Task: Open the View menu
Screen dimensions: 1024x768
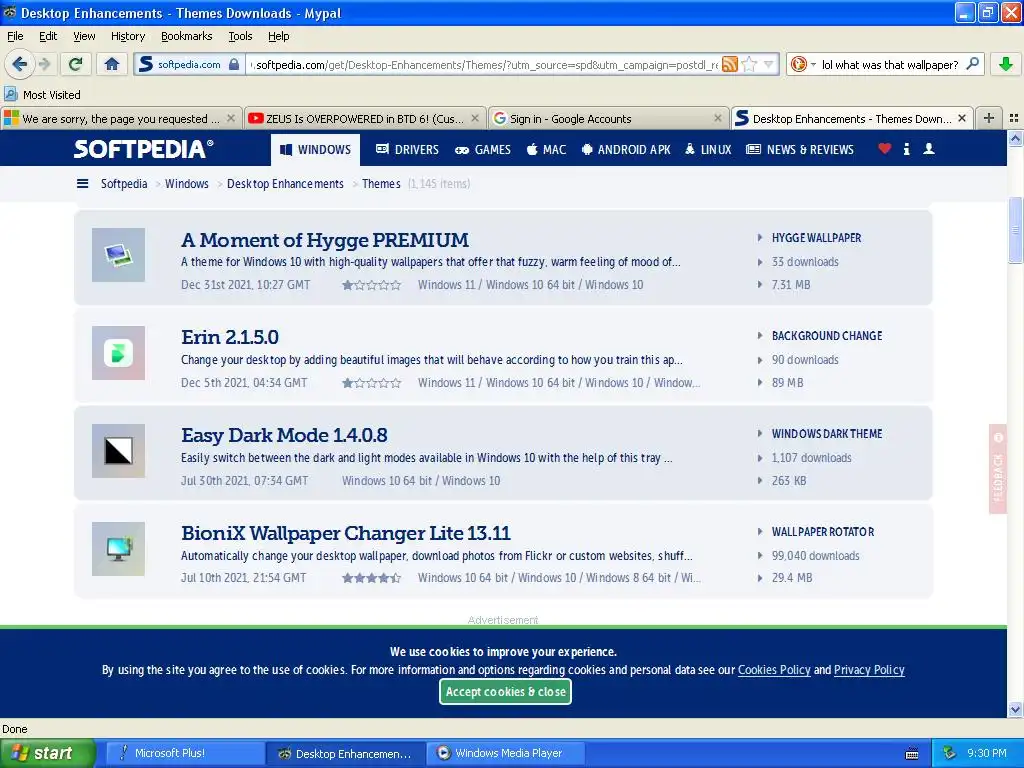Action: (84, 36)
